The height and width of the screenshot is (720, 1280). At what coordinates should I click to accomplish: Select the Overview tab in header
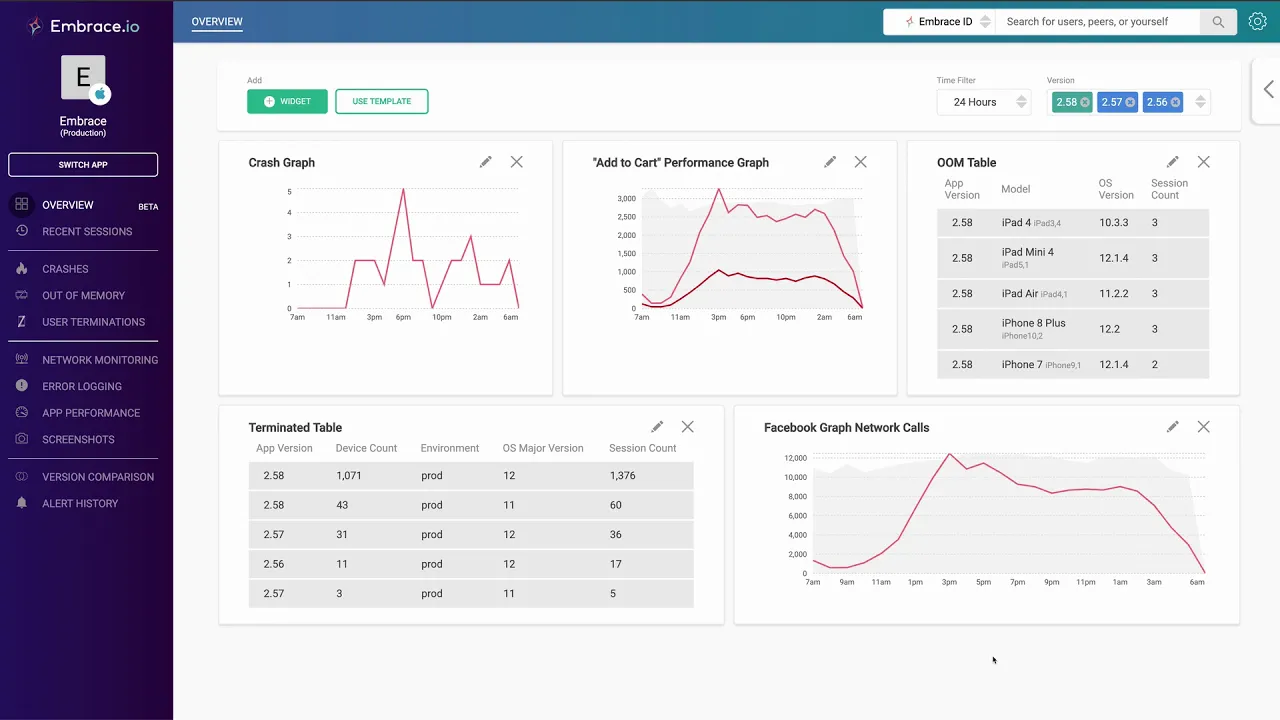(x=217, y=21)
